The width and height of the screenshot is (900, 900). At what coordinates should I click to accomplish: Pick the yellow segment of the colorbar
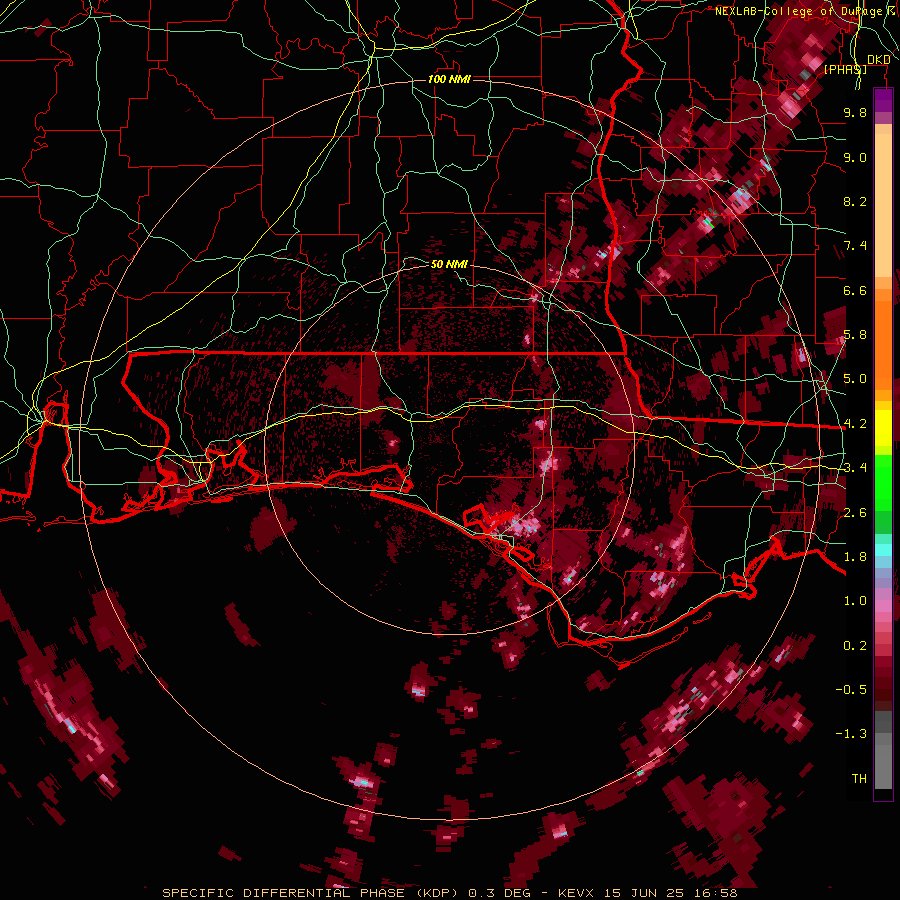click(883, 428)
